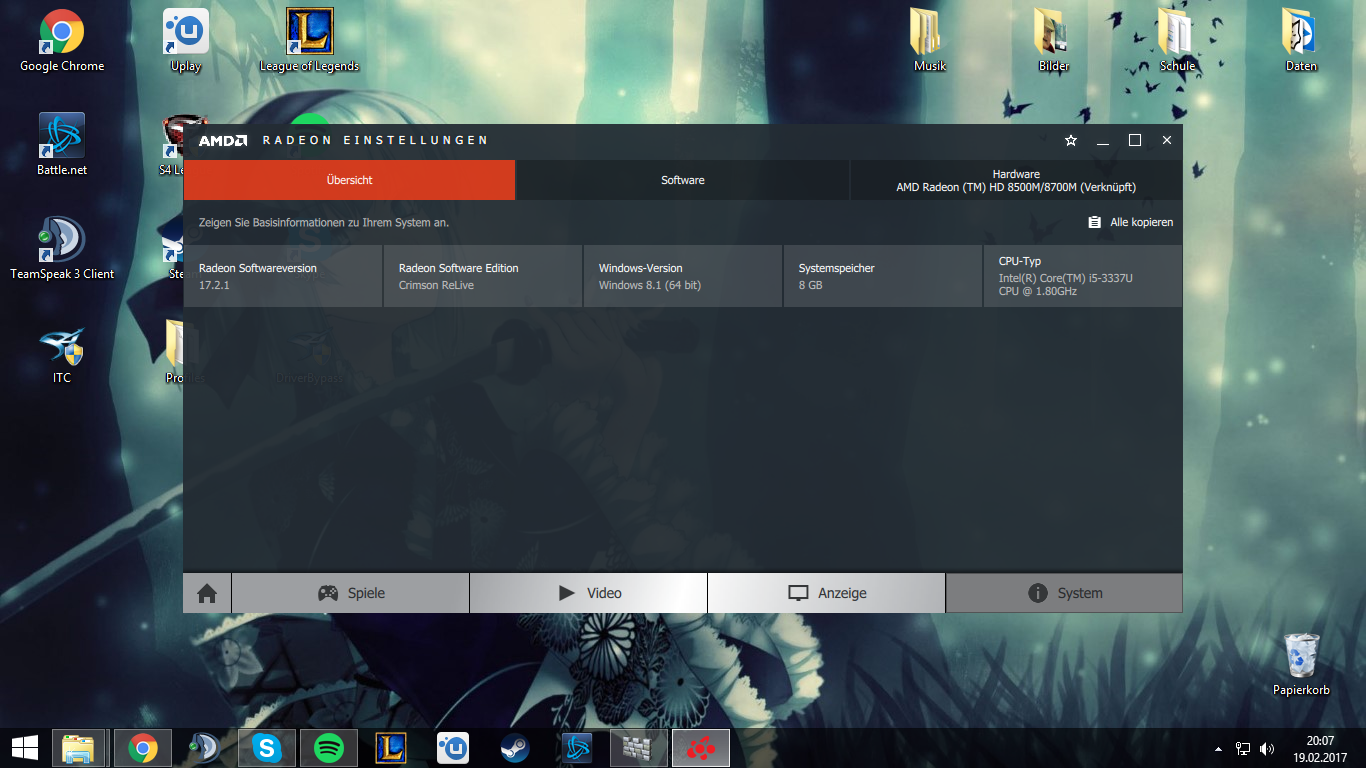
Task: Open the Windows Start button
Action: [x=24, y=748]
